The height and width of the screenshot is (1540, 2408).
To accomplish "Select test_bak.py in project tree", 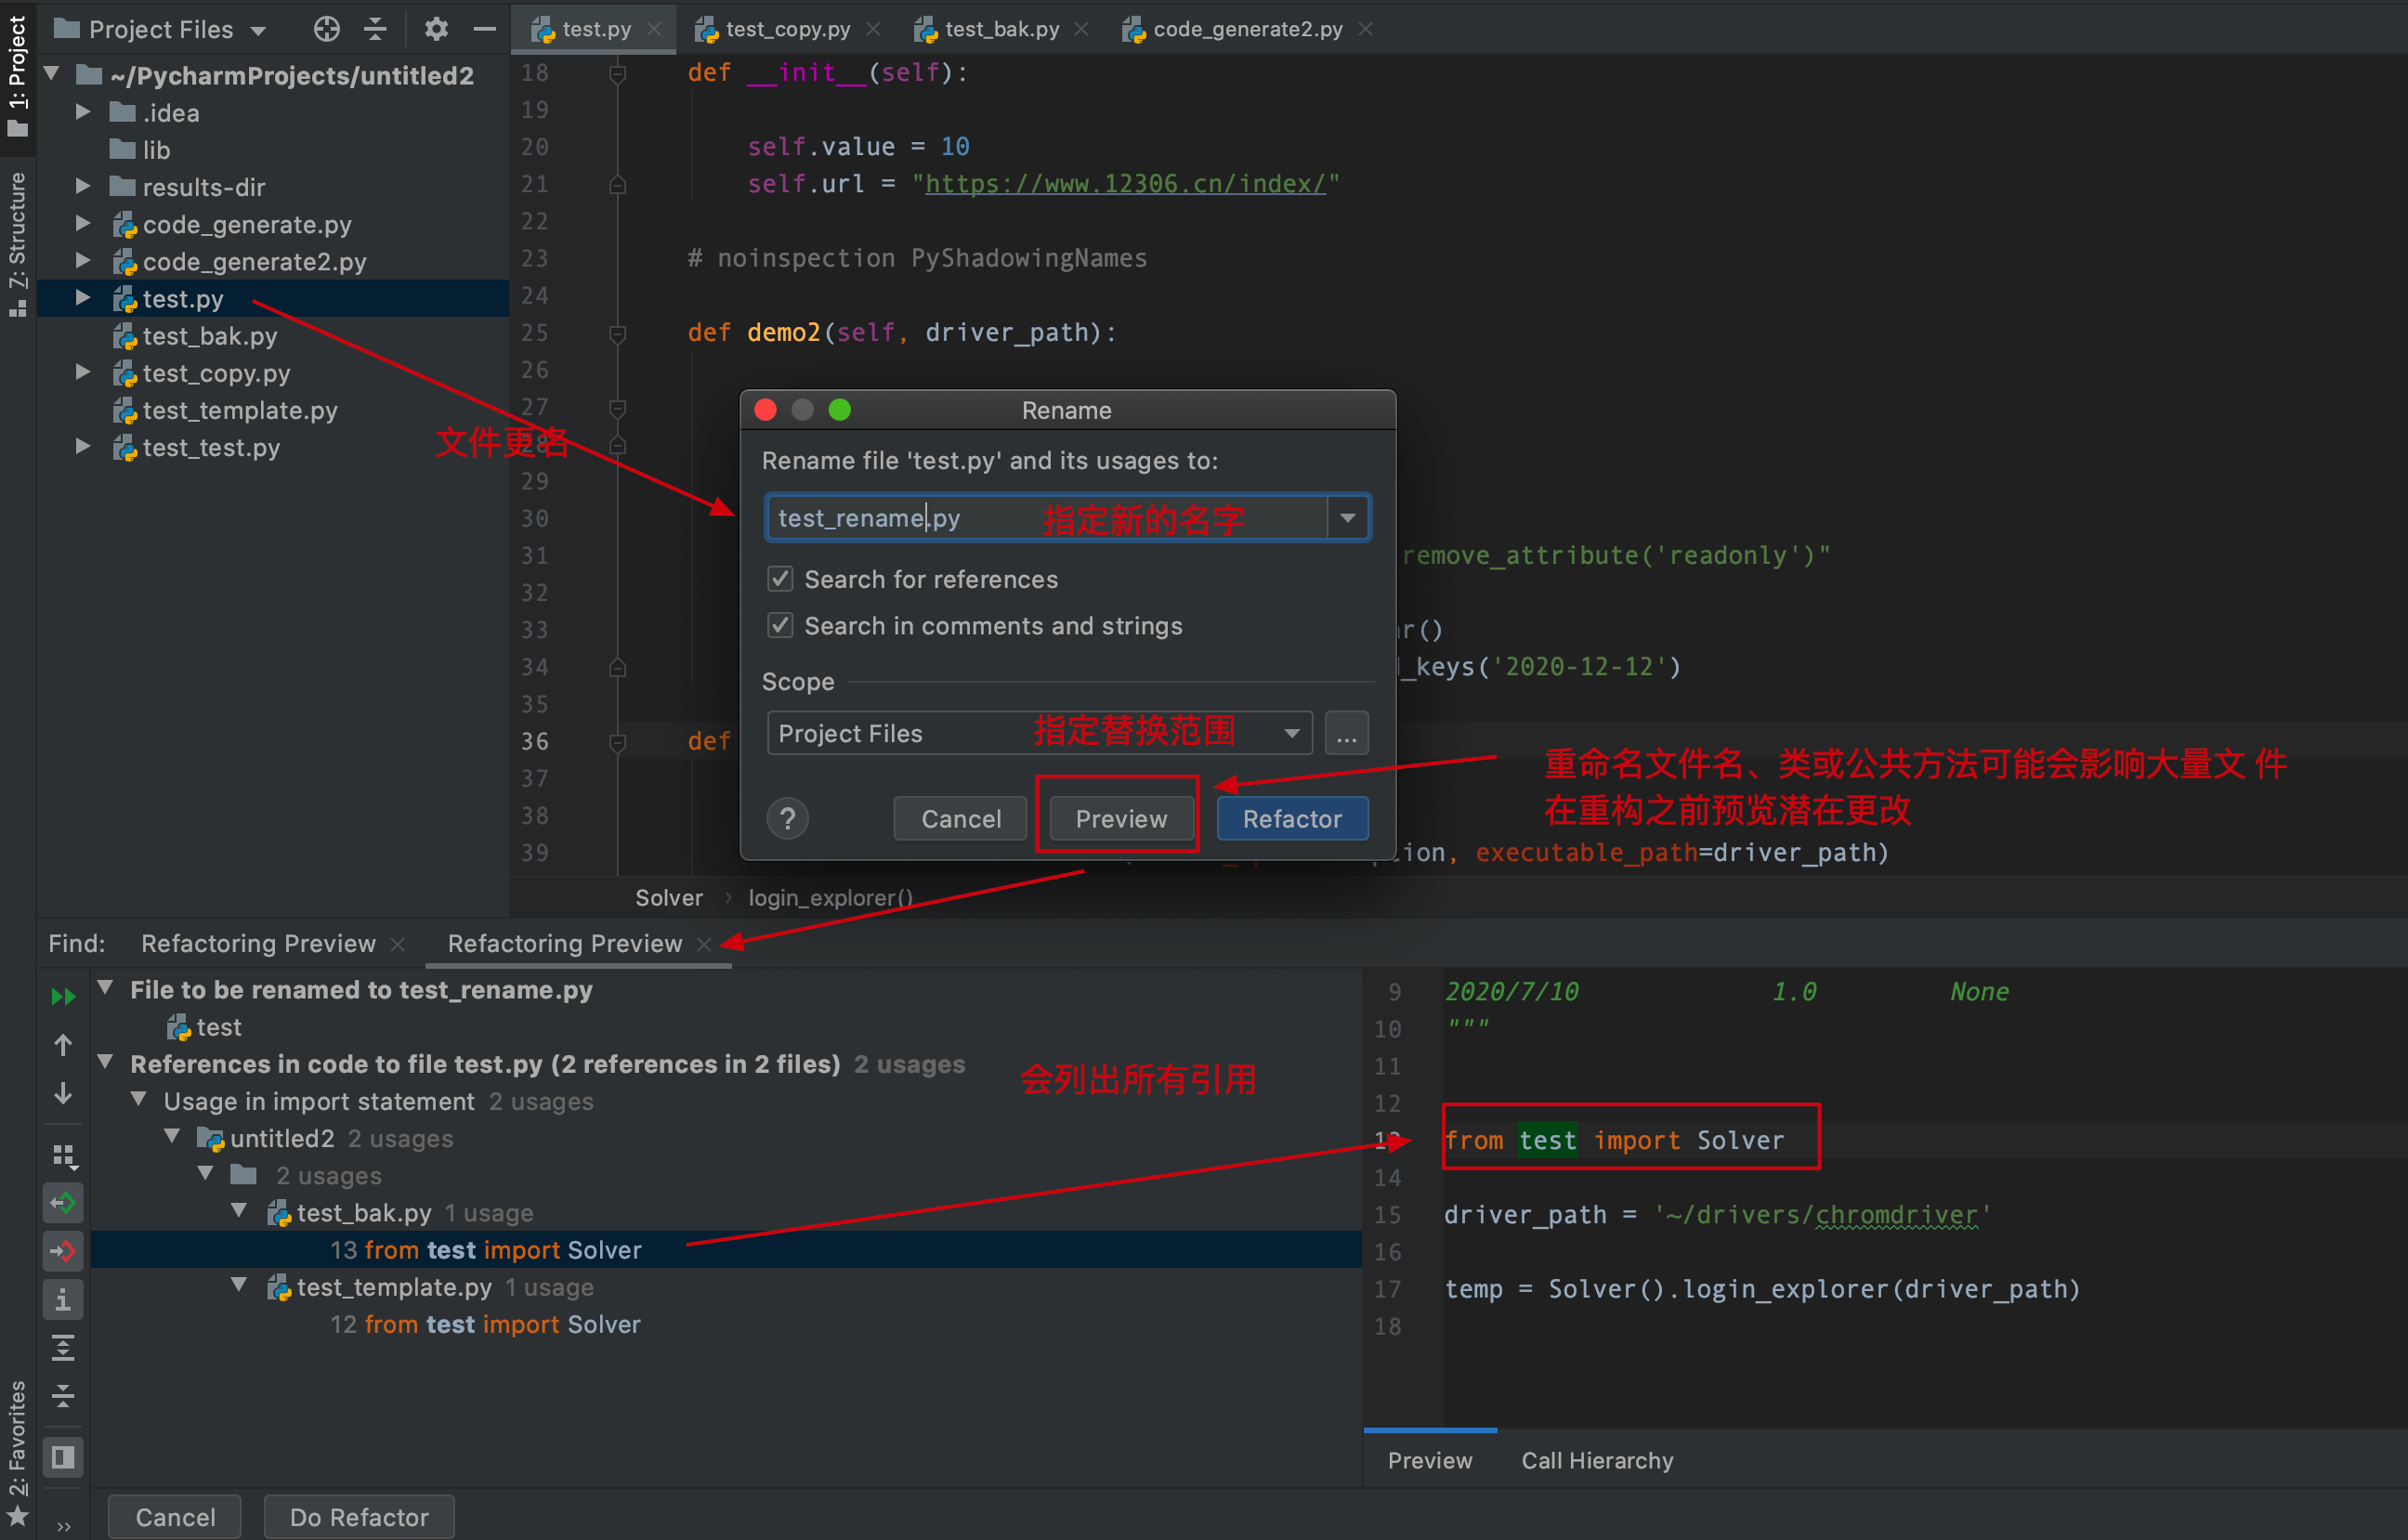I will [209, 336].
